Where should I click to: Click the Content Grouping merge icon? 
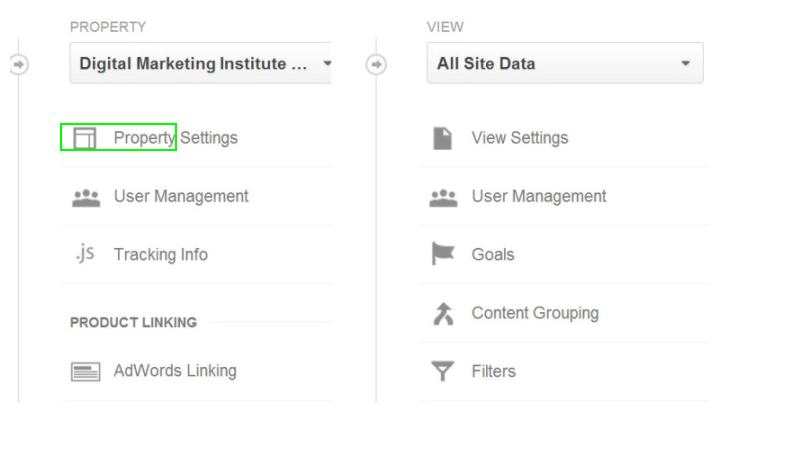click(x=443, y=313)
